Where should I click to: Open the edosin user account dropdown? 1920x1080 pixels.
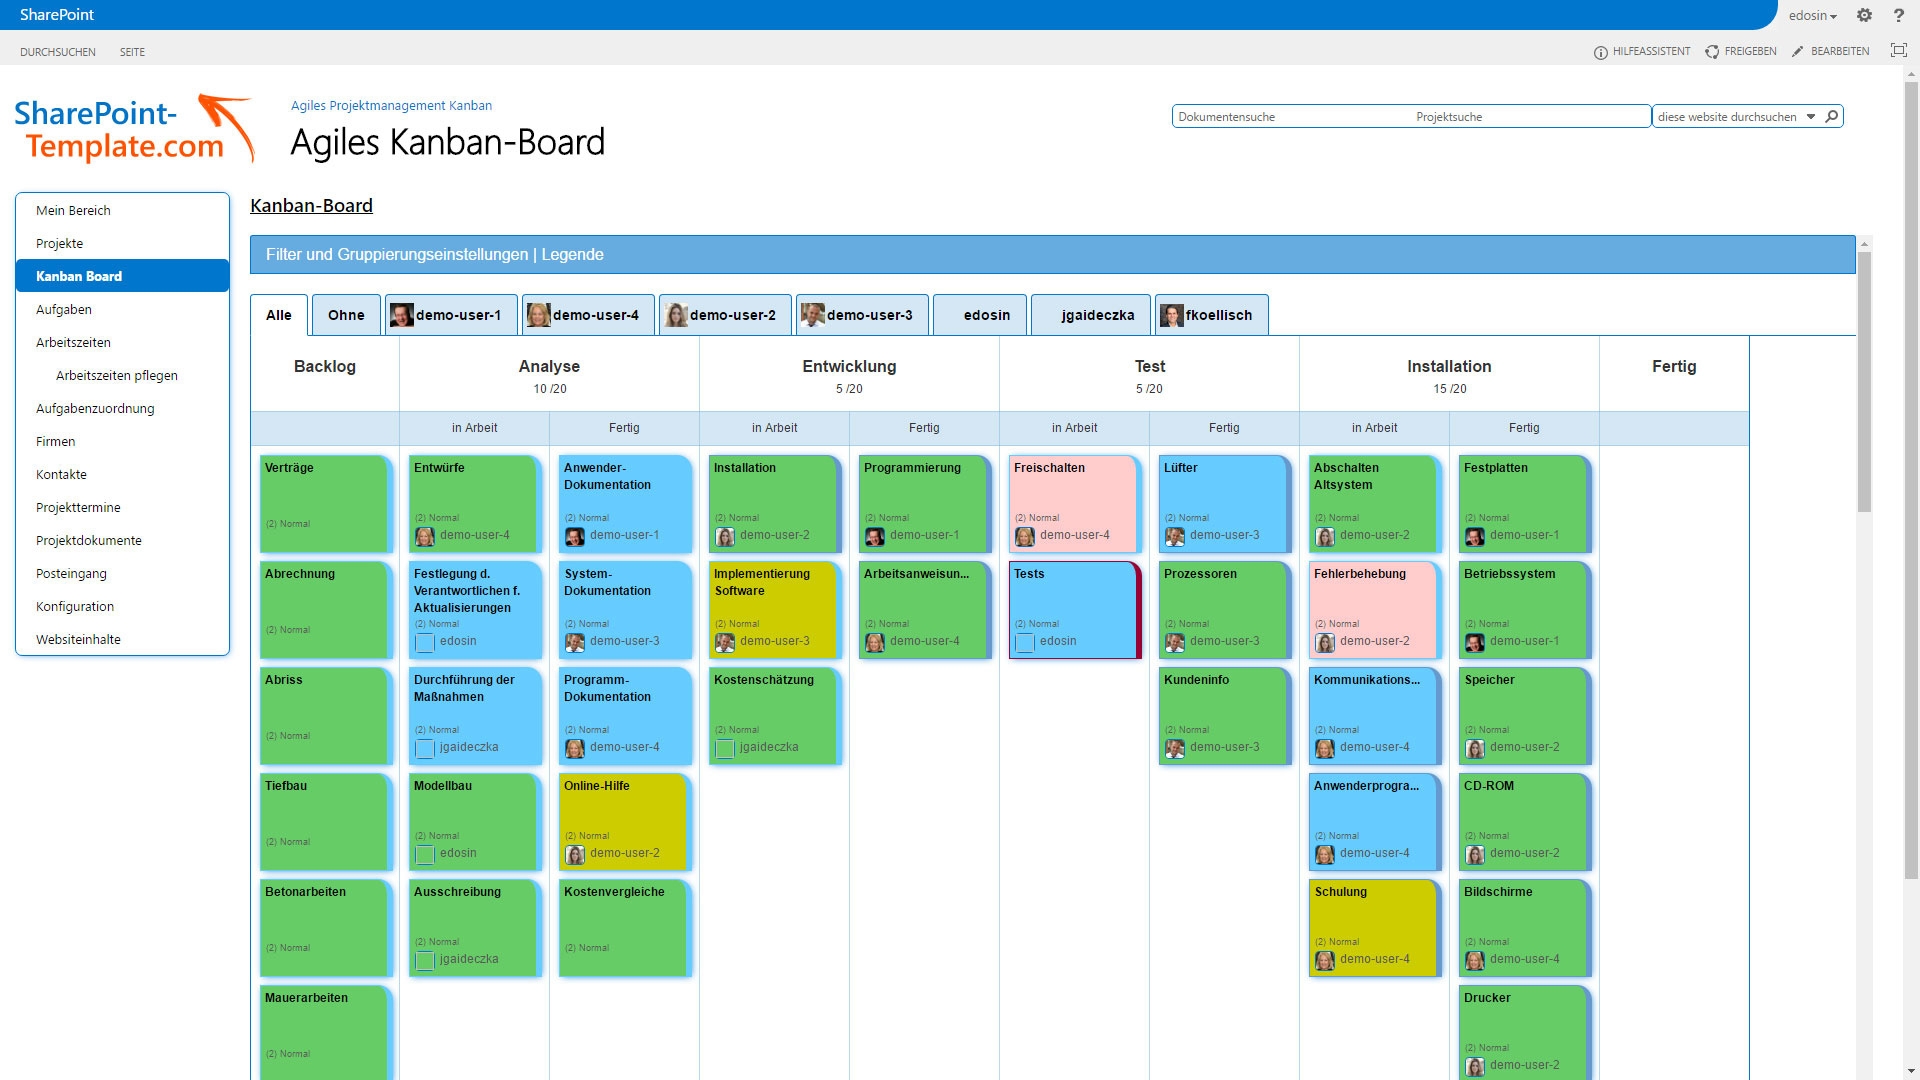pos(1812,15)
